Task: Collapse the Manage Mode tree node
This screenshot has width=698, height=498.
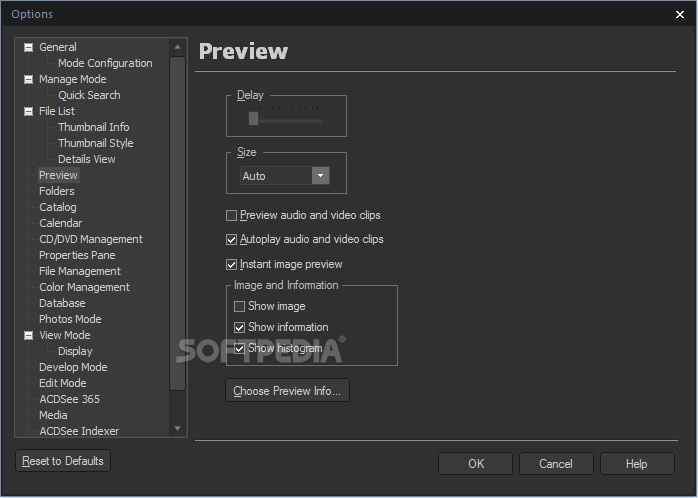Action: (x=28, y=79)
